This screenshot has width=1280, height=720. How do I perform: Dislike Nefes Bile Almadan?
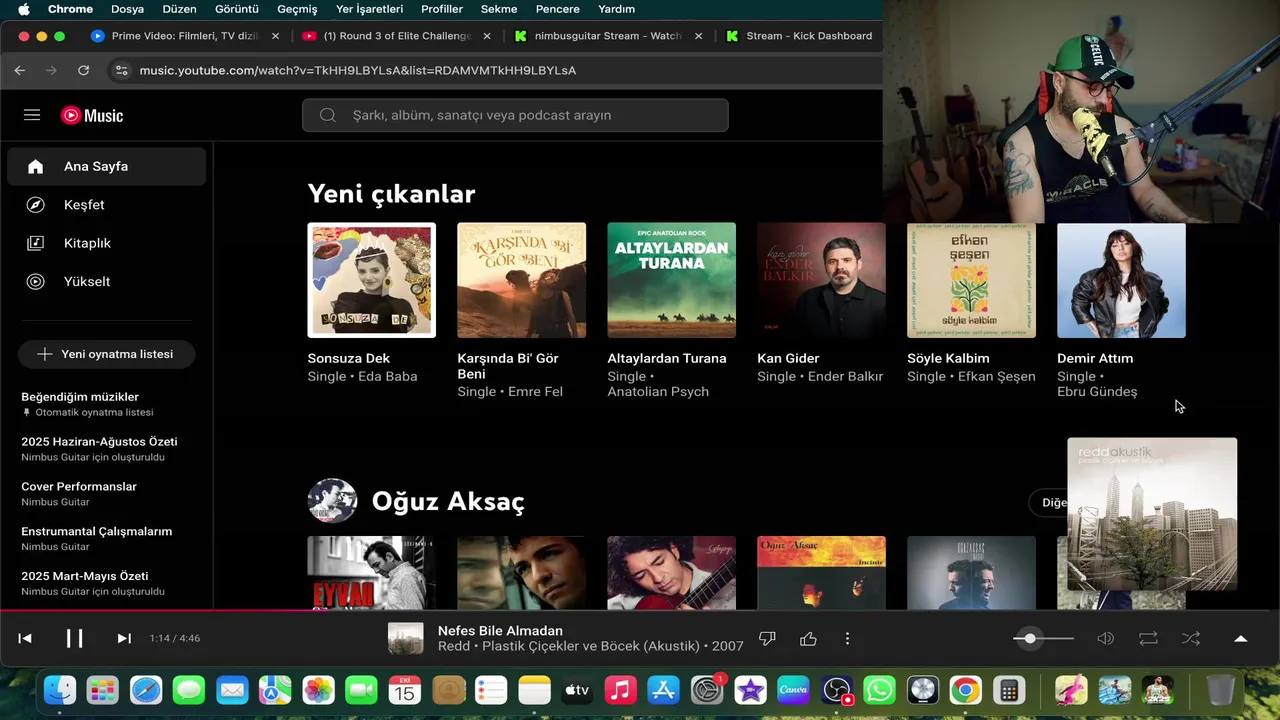(x=768, y=638)
